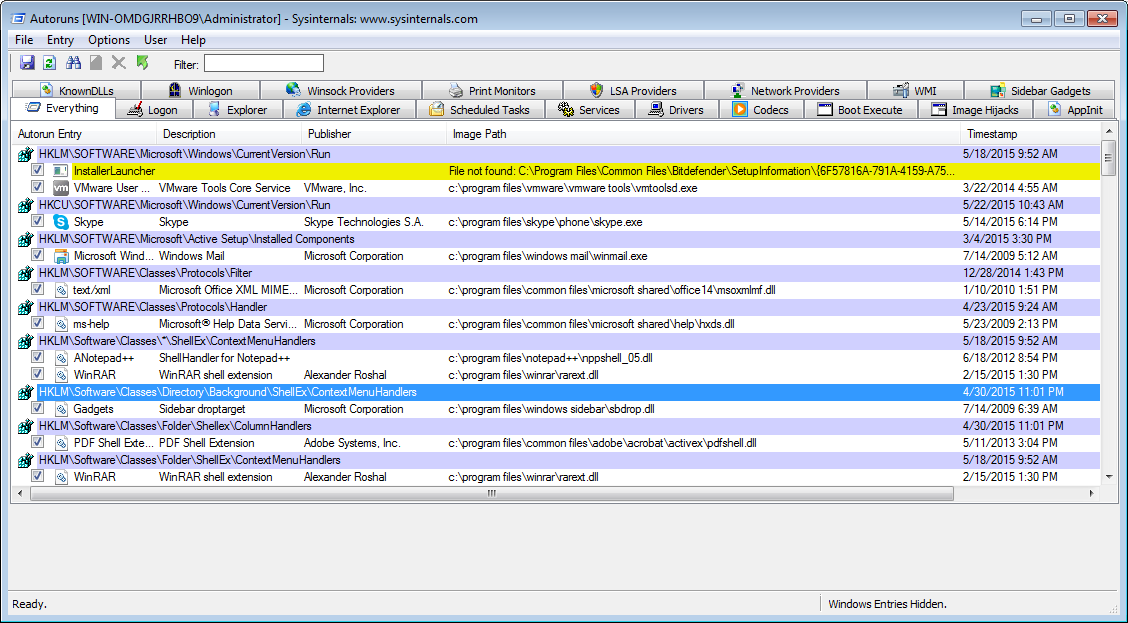Open the Services tab
The height and width of the screenshot is (623, 1128).
coord(589,109)
